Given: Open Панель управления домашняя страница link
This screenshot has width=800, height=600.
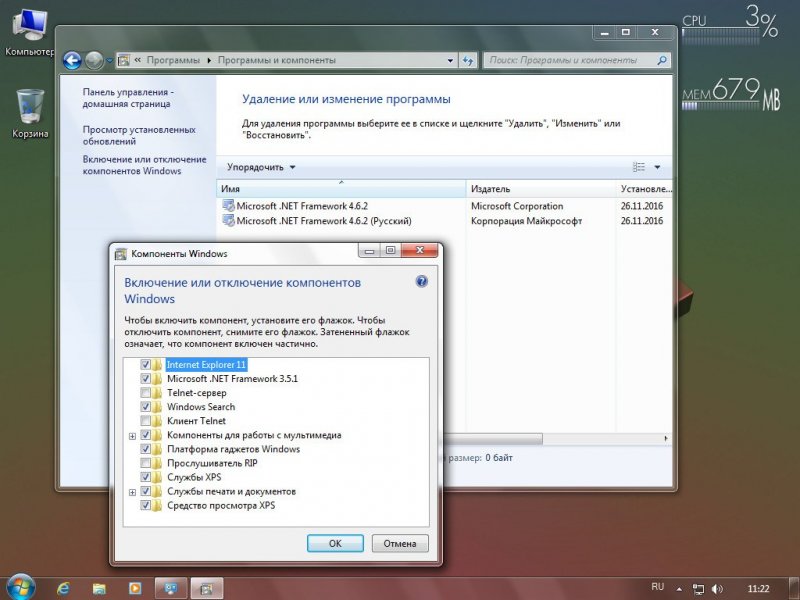Looking at the screenshot, I should pyautogui.click(x=128, y=98).
